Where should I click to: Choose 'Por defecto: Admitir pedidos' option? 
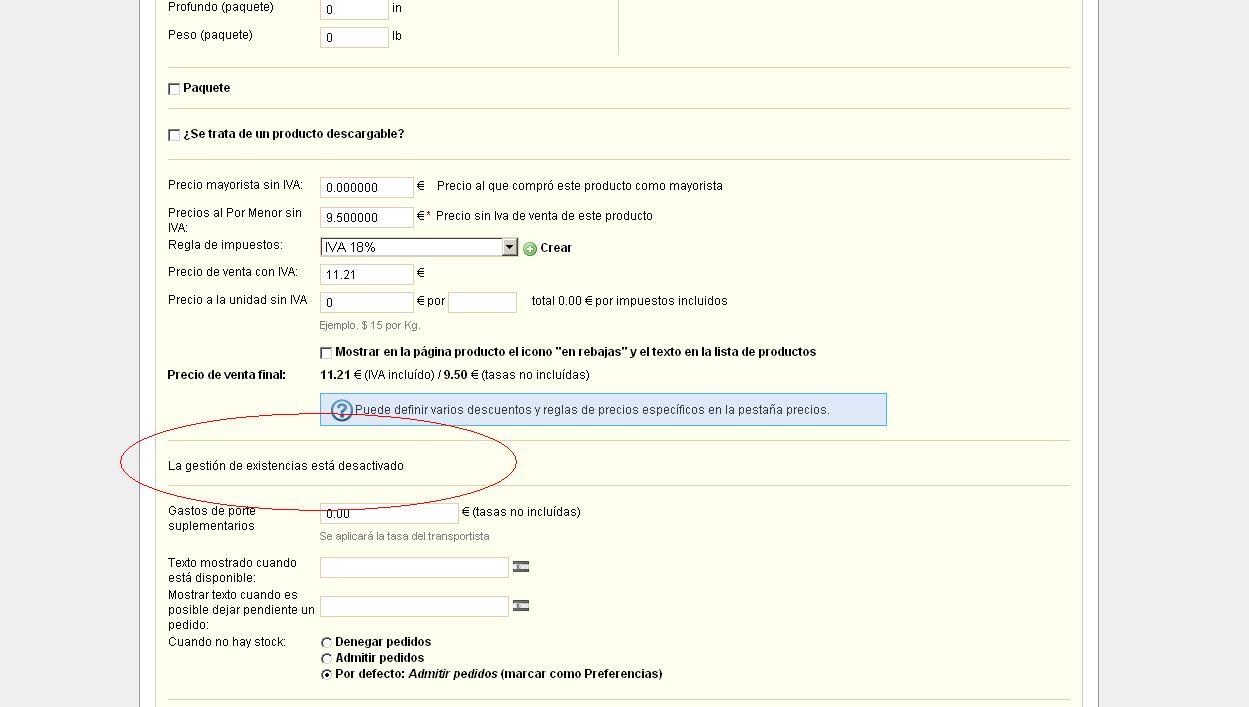click(326, 675)
